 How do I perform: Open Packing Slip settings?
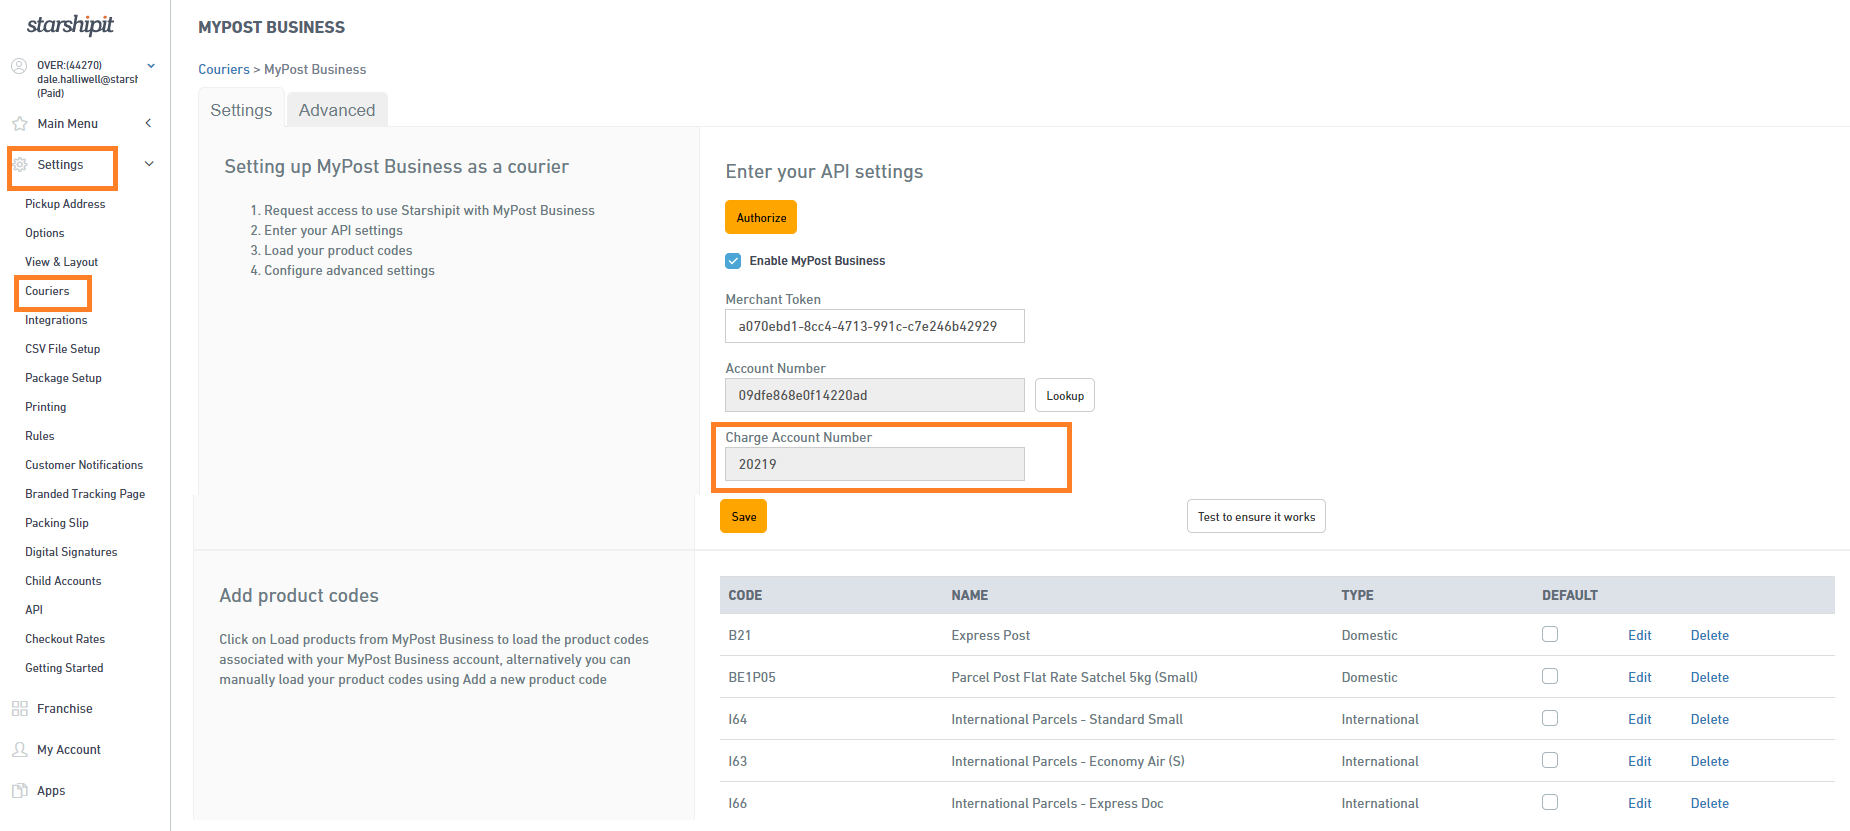point(57,523)
